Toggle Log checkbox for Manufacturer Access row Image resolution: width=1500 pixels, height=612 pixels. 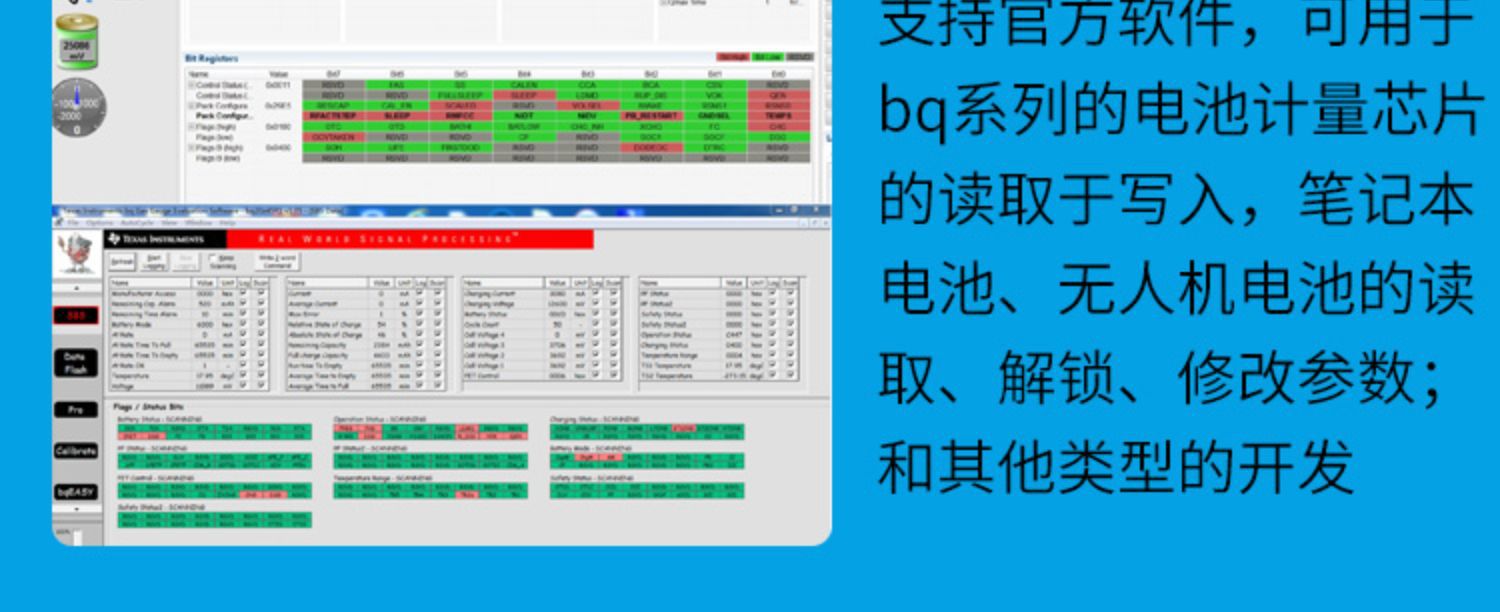243,293
